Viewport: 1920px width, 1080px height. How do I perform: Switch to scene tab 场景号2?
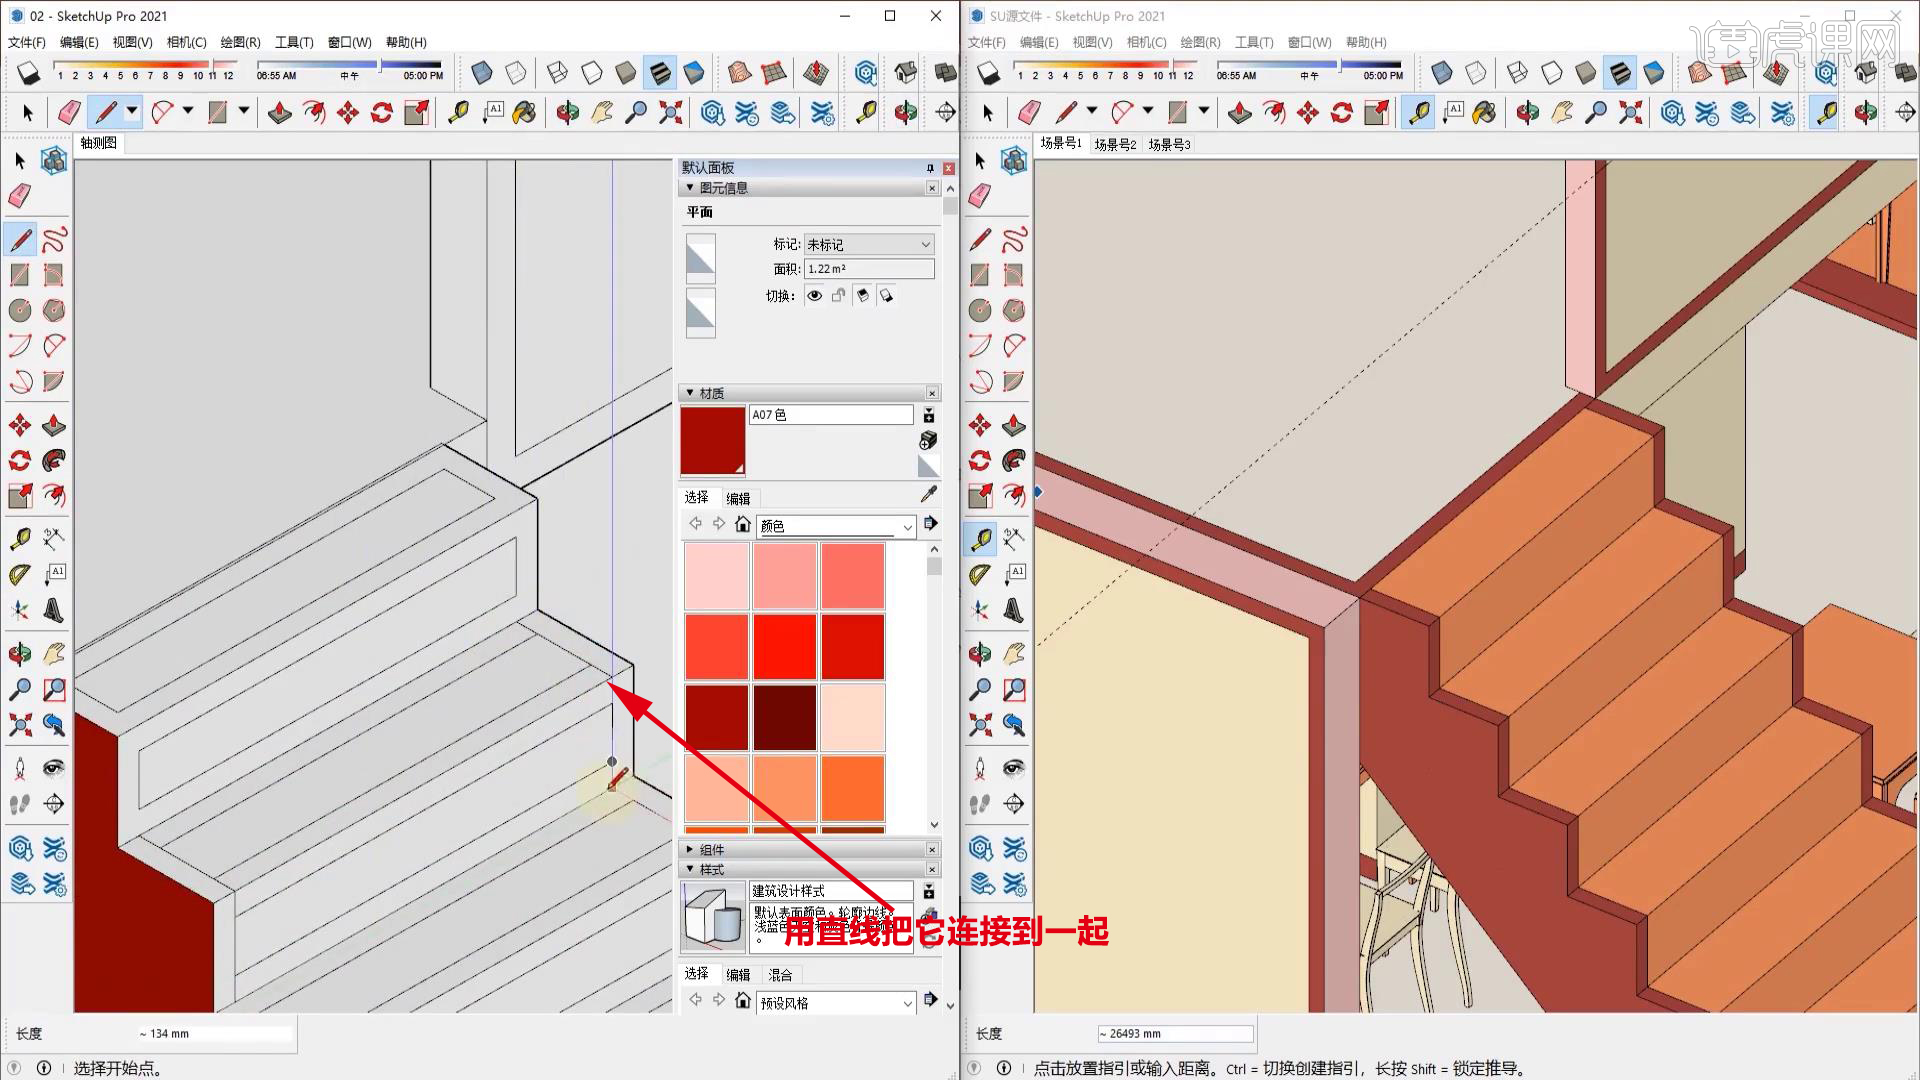[1115, 144]
